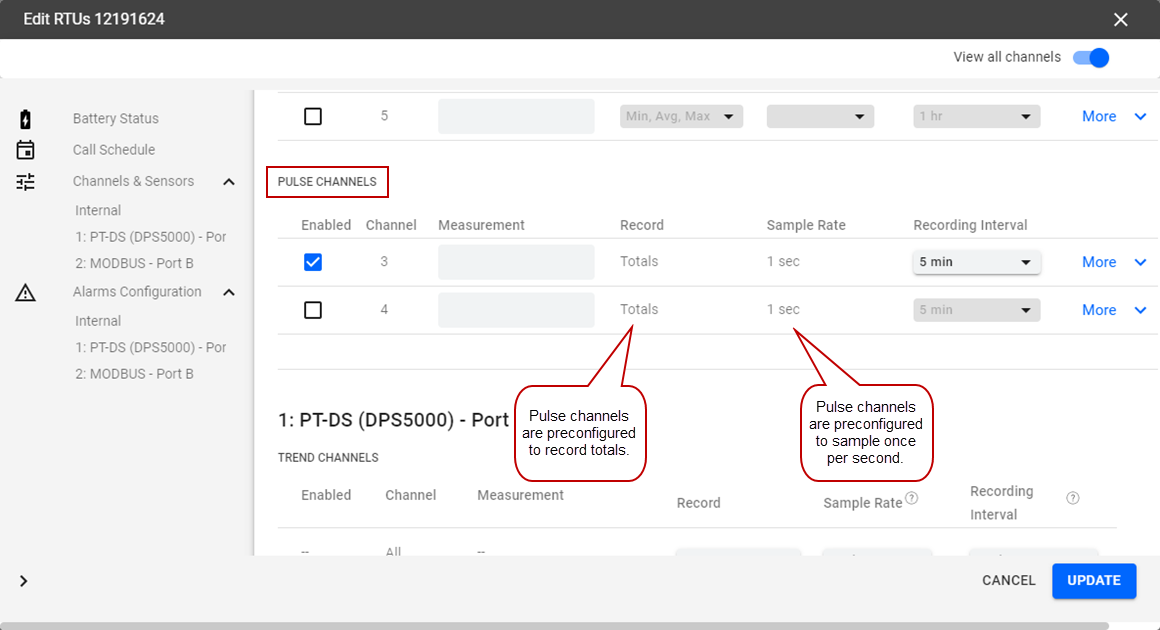The height and width of the screenshot is (630, 1160).
Task: Click the Alarms Configuration warning icon
Action: pyautogui.click(x=26, y=292)
